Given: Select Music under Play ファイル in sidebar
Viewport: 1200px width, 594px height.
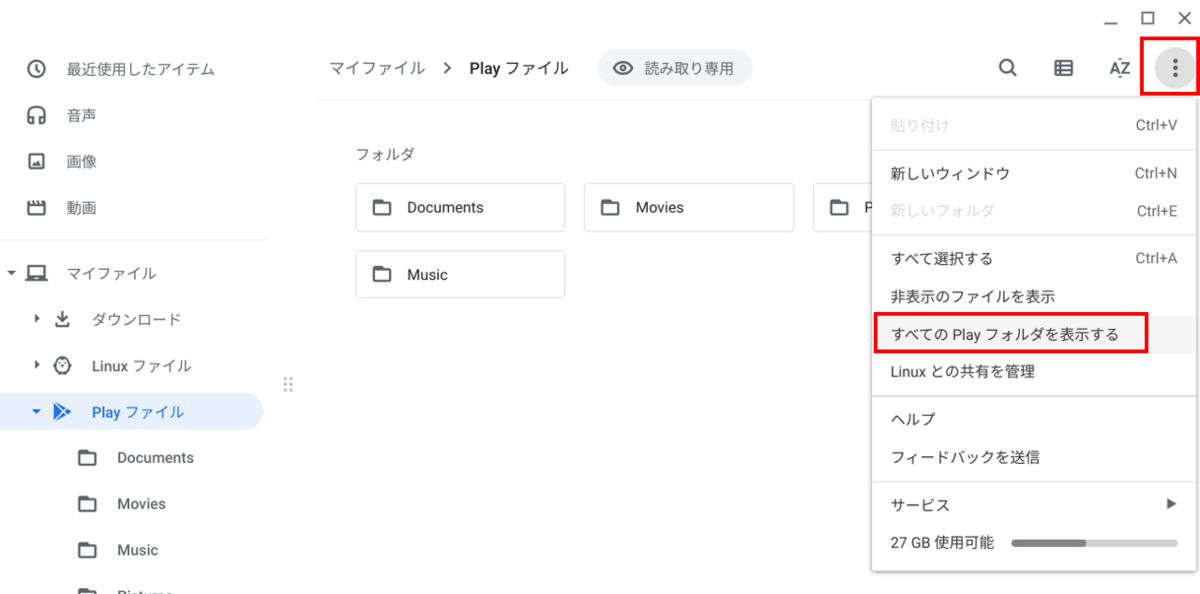Looking at the screenshot, I should (137, 550).
